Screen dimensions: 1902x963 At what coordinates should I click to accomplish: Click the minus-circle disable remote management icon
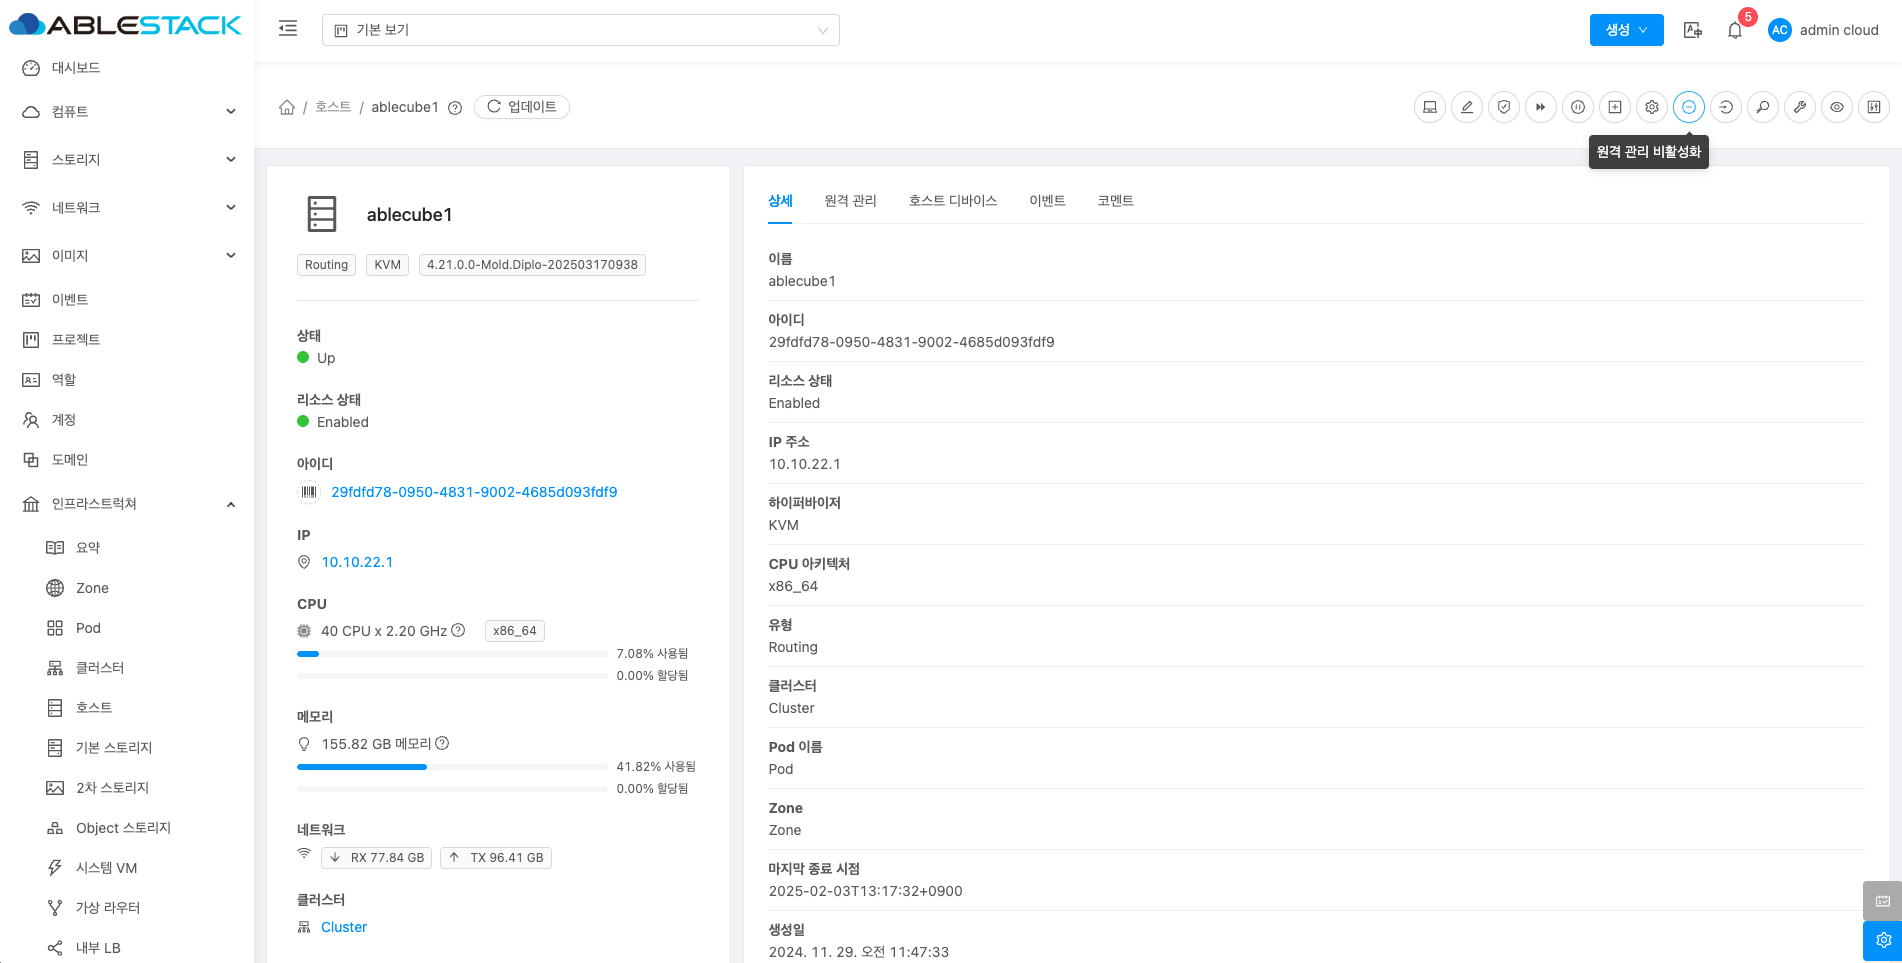1689,107
